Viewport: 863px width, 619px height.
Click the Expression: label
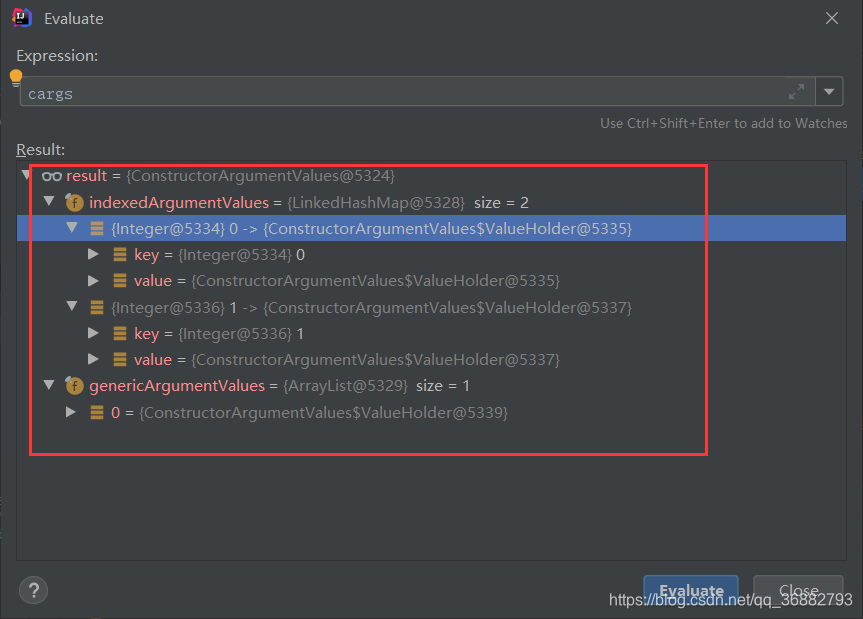57,56
